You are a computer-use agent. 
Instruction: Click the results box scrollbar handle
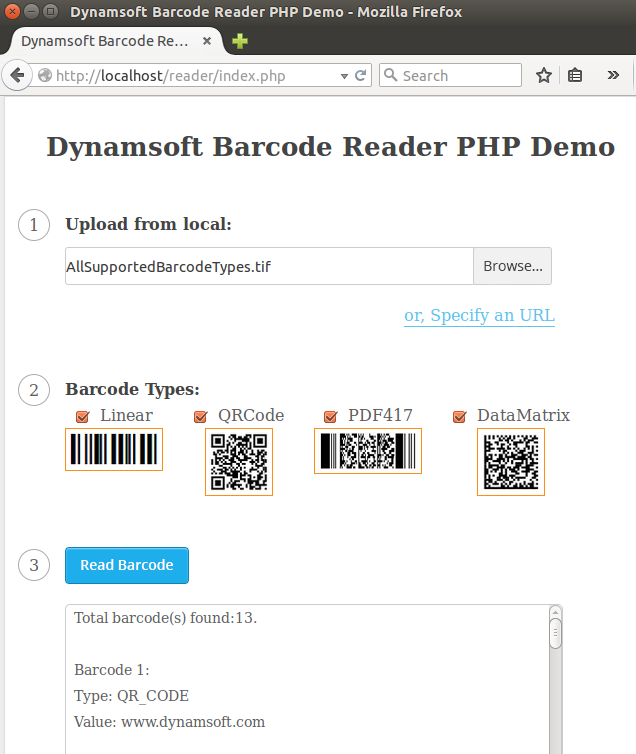tap(555, 633)
